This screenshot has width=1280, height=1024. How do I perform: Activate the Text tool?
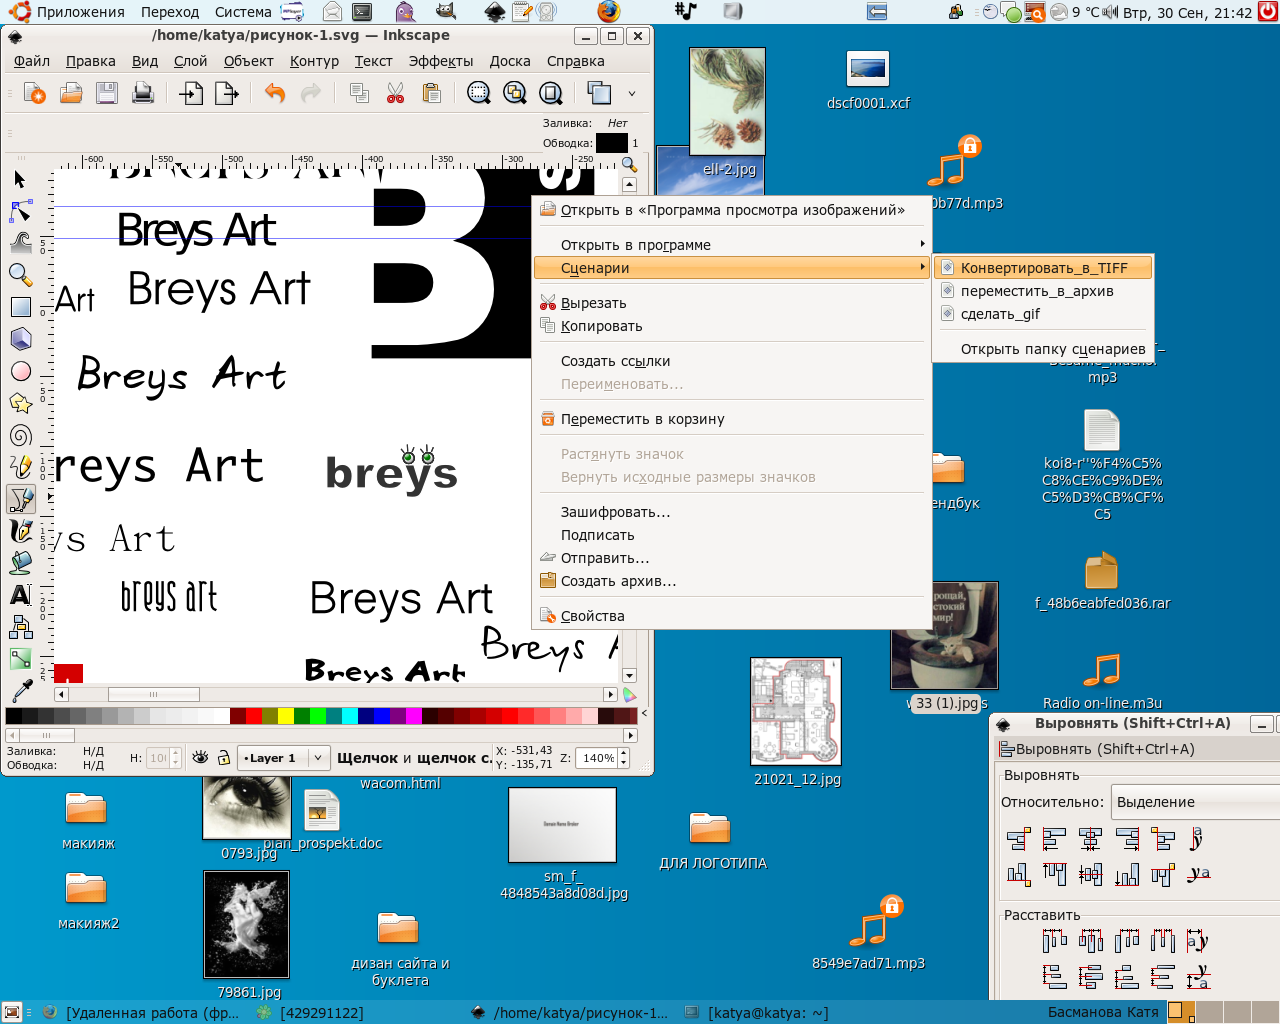pos(20,595)
